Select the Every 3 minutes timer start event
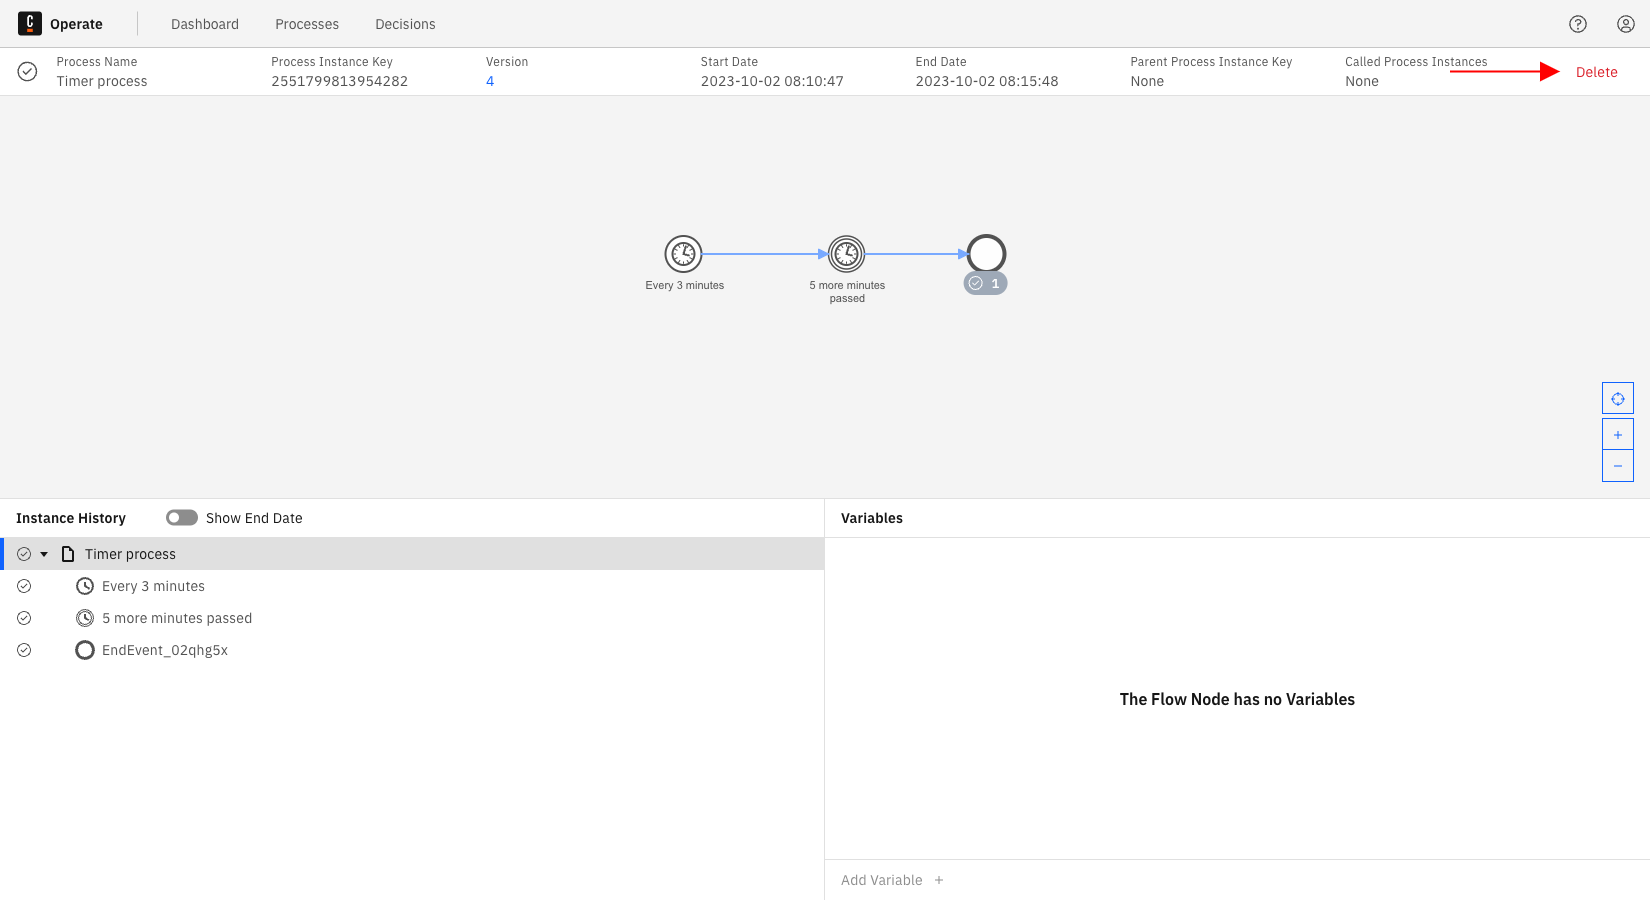 tap(684, 254)
